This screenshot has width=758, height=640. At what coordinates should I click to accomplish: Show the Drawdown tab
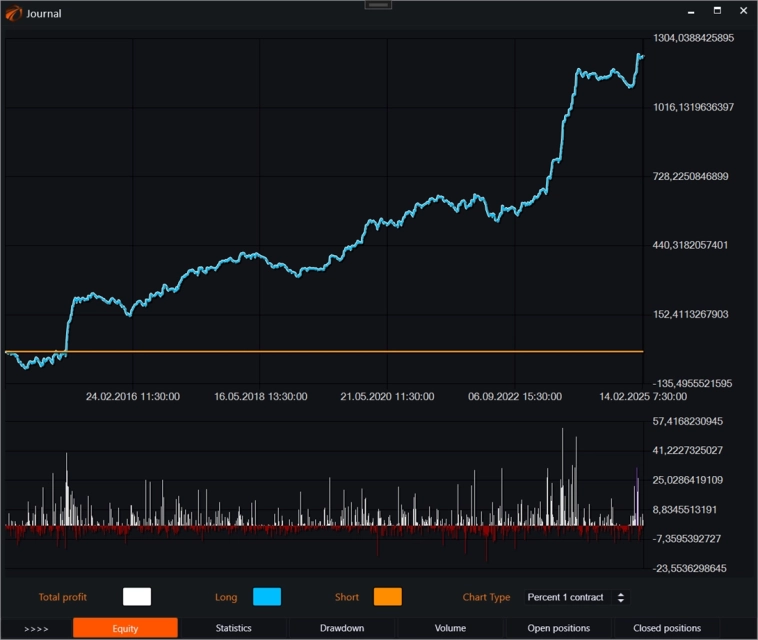[342, 628]
